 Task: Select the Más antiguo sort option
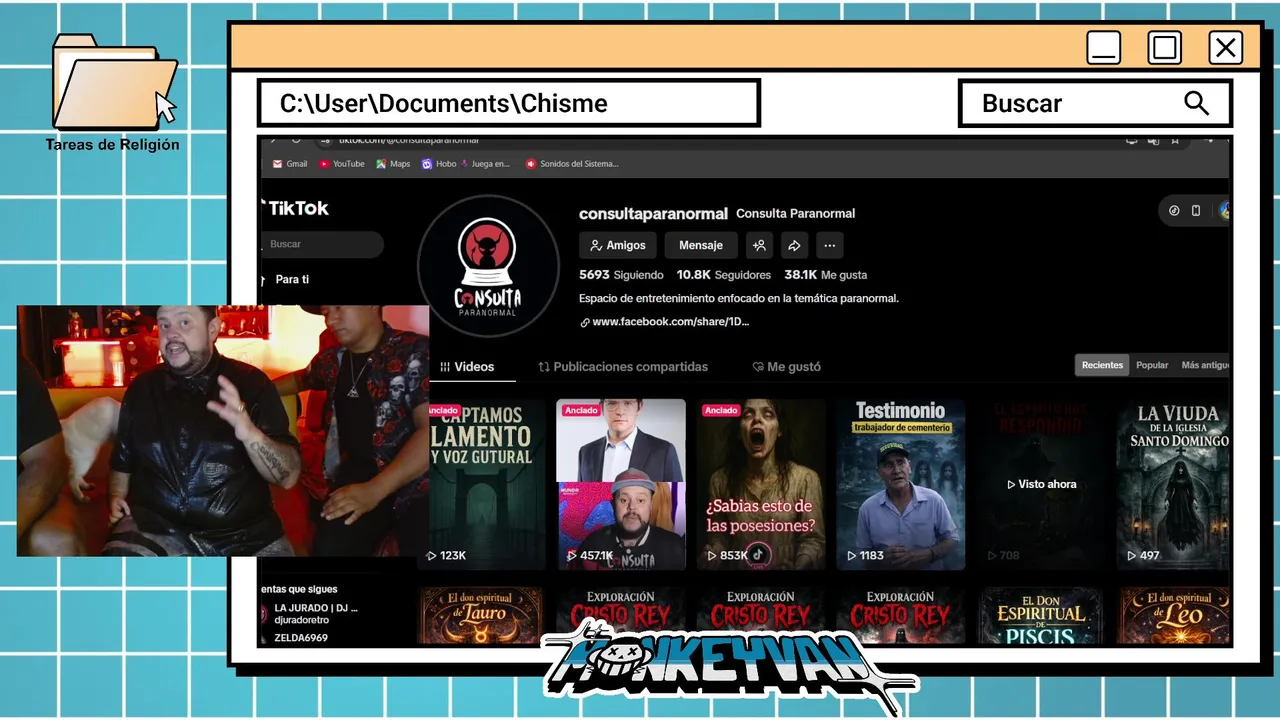[x=1205, y=365]
